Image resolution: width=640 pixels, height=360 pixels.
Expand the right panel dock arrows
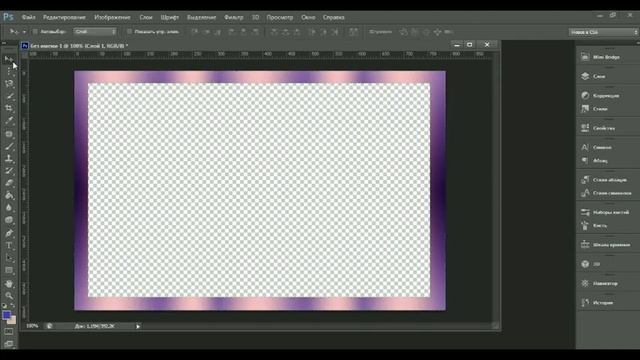[x=638, y=42]
